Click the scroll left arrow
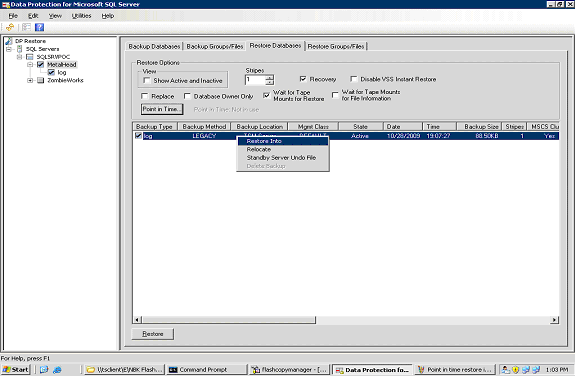This screenshot has height=376, width=575. click(x=137, y=320)
